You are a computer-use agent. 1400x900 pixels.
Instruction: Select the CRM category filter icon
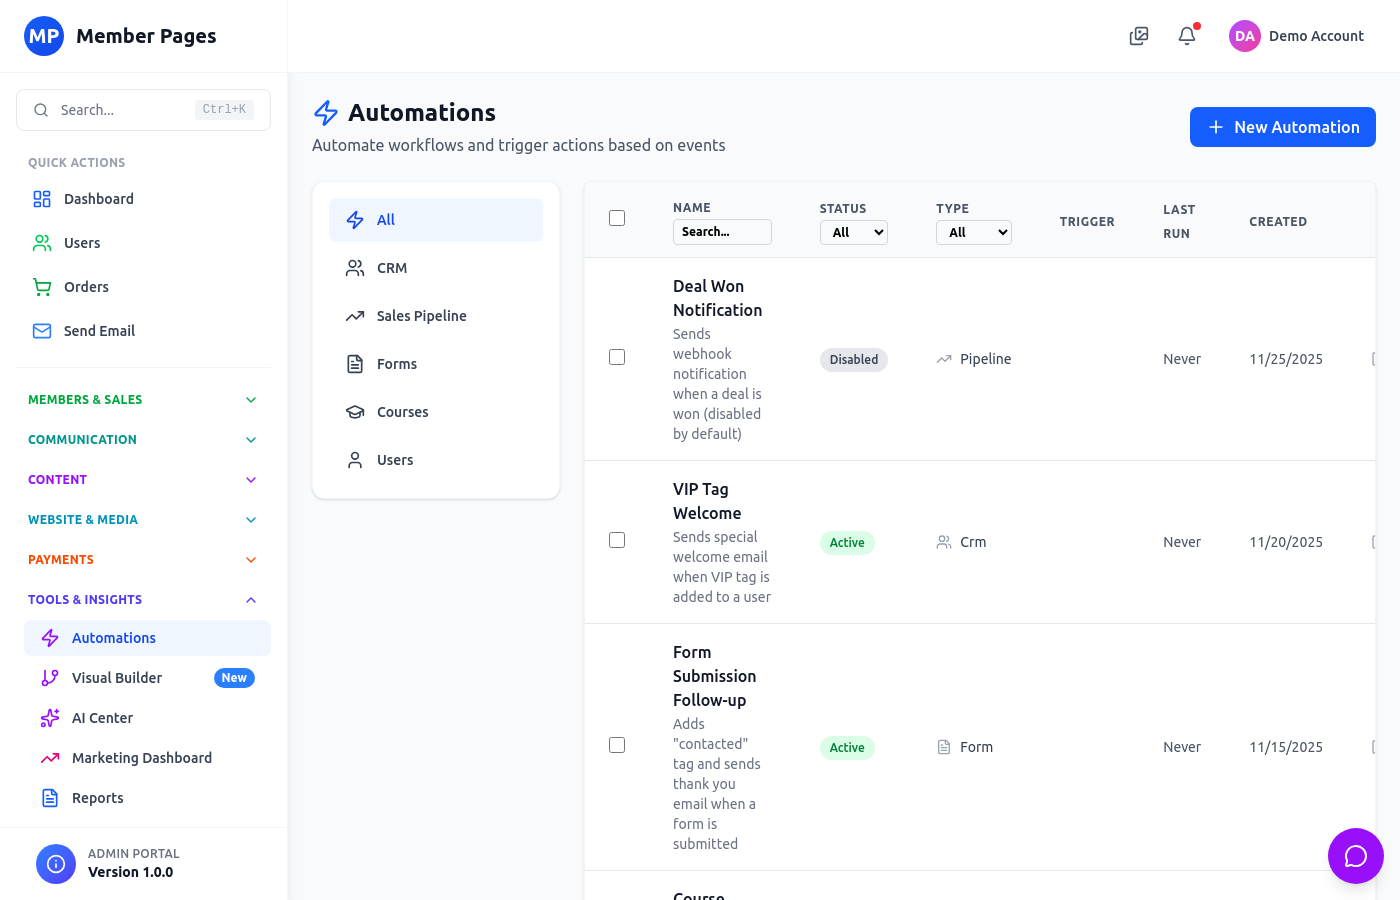click(x=355, y=267)
